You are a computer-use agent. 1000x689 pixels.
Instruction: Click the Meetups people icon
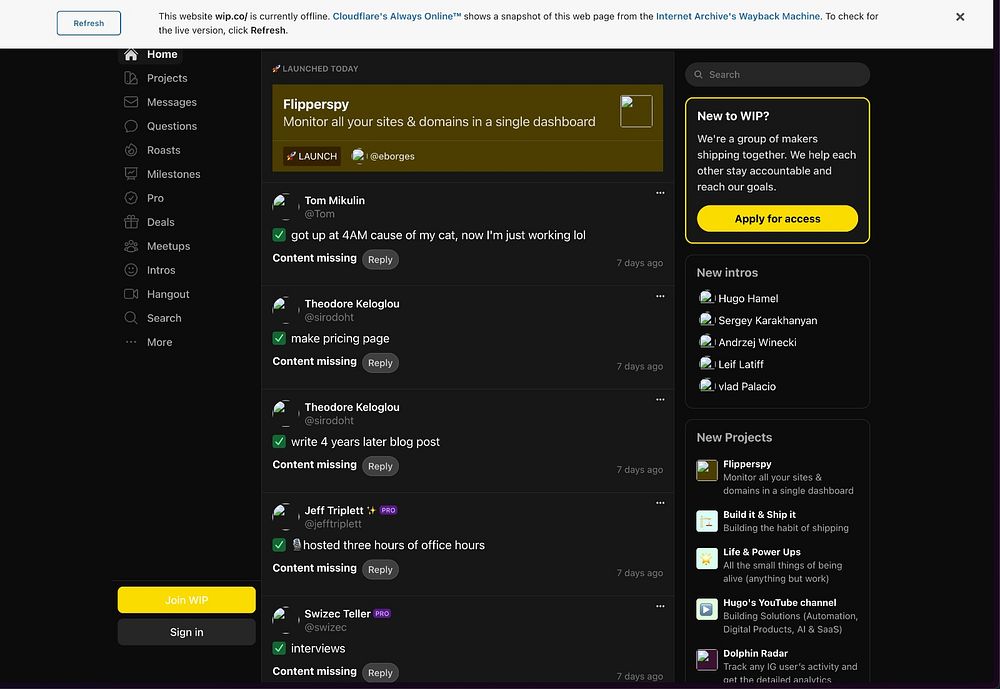coord(131,246)
